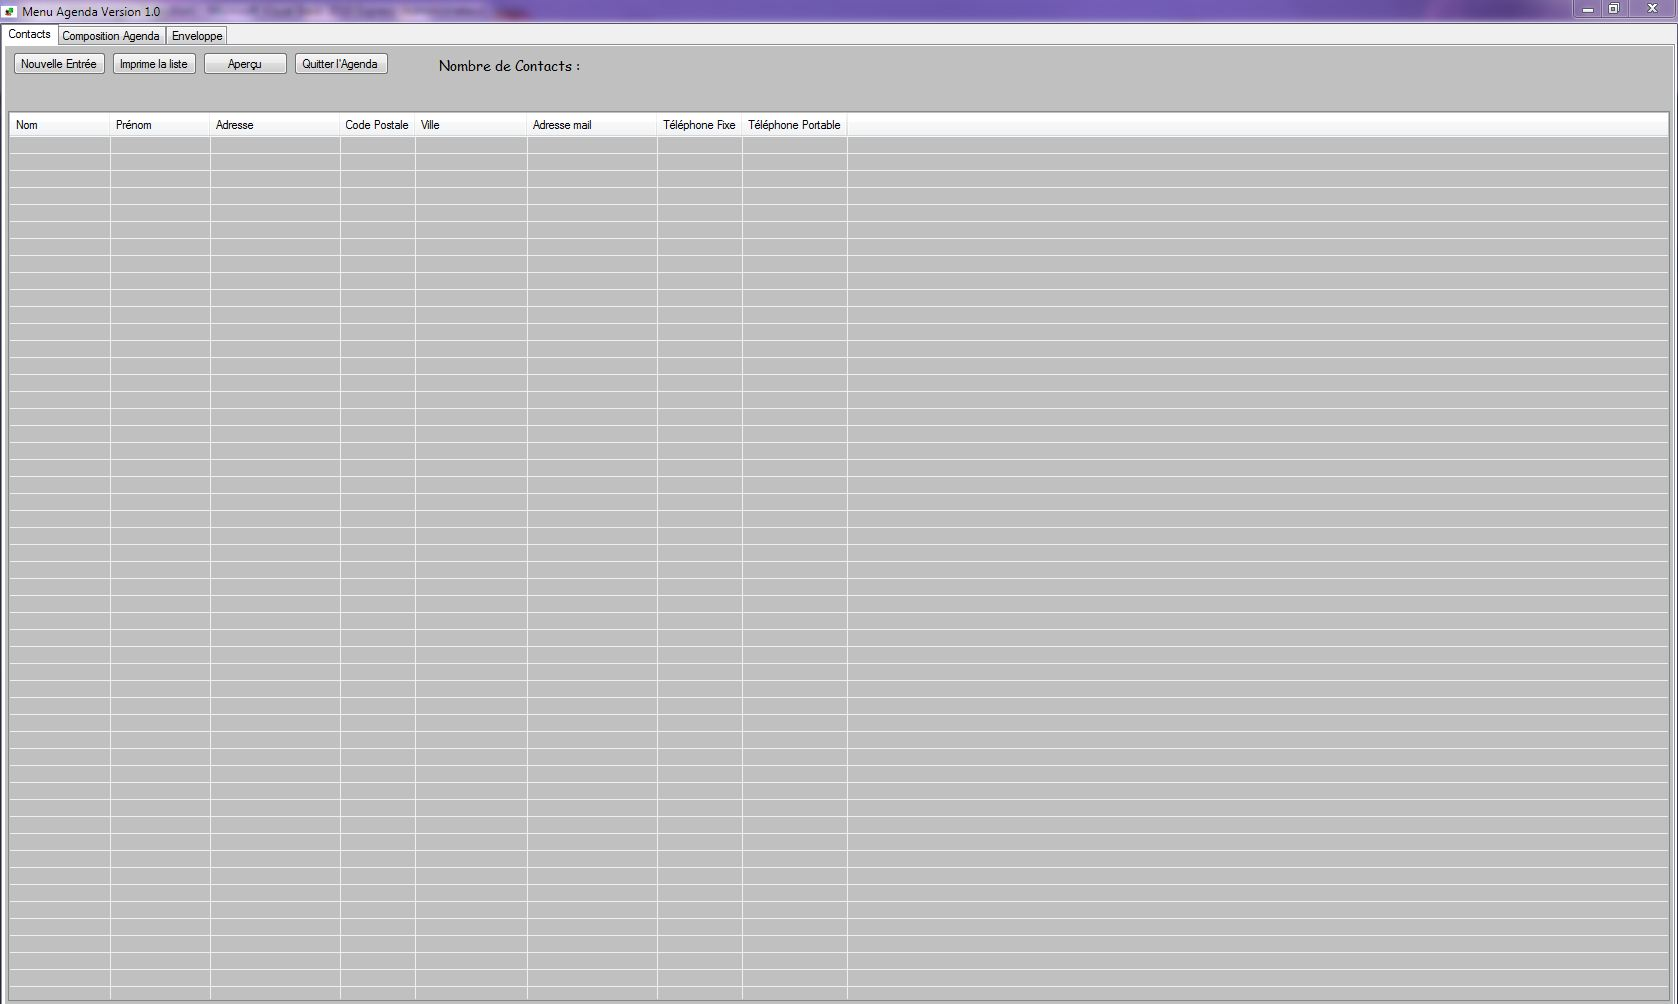Image resolution: width=1678 pixels, height=1004 pixels.
Task: Minimize the Menu Agenda window
Action: pyautogui.click(x=1587, y=9)
